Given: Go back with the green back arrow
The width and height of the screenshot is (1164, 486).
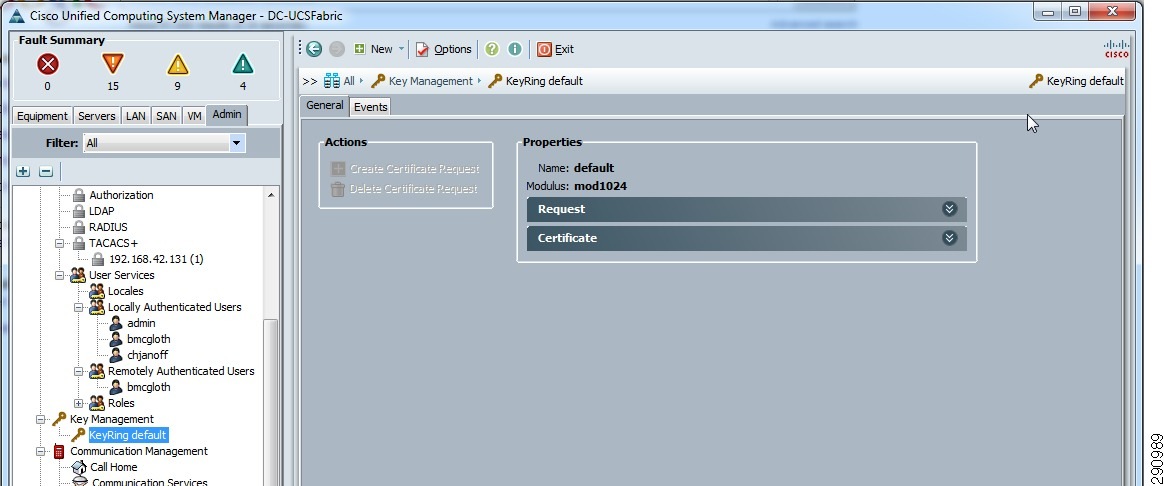Looking at the screenshot, I should pos(314,49).
